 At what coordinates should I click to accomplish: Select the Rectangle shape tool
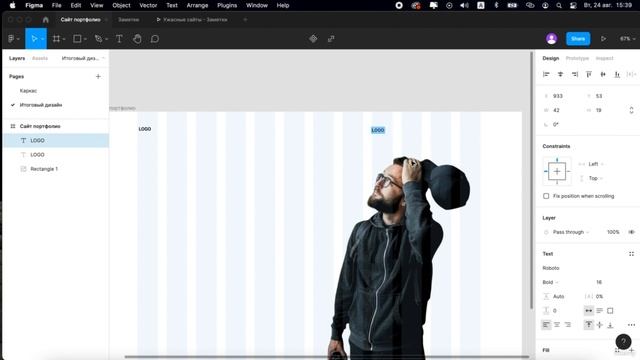(x=77, y=39)
